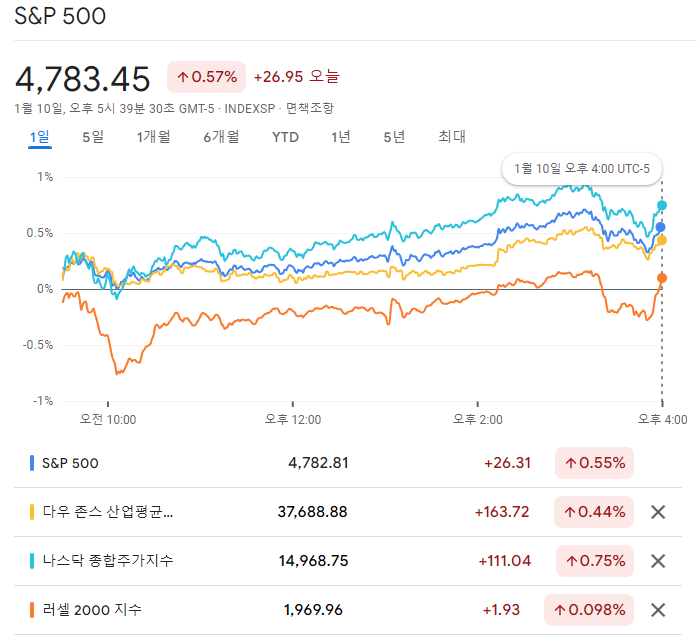Click the 다우 존스 0.44% badge
Screen dimensions: 697x644
coord(594,512)
